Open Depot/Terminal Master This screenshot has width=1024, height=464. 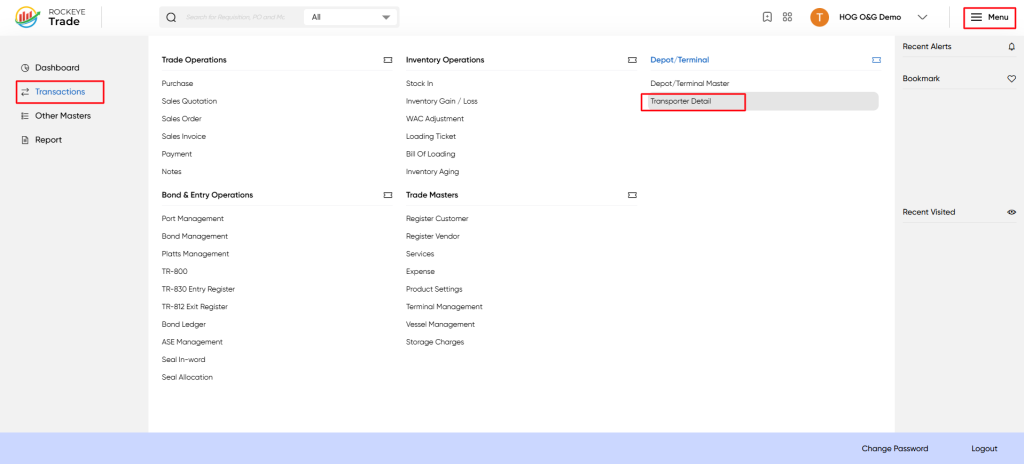pyautogui.click(x=690, y=84)
